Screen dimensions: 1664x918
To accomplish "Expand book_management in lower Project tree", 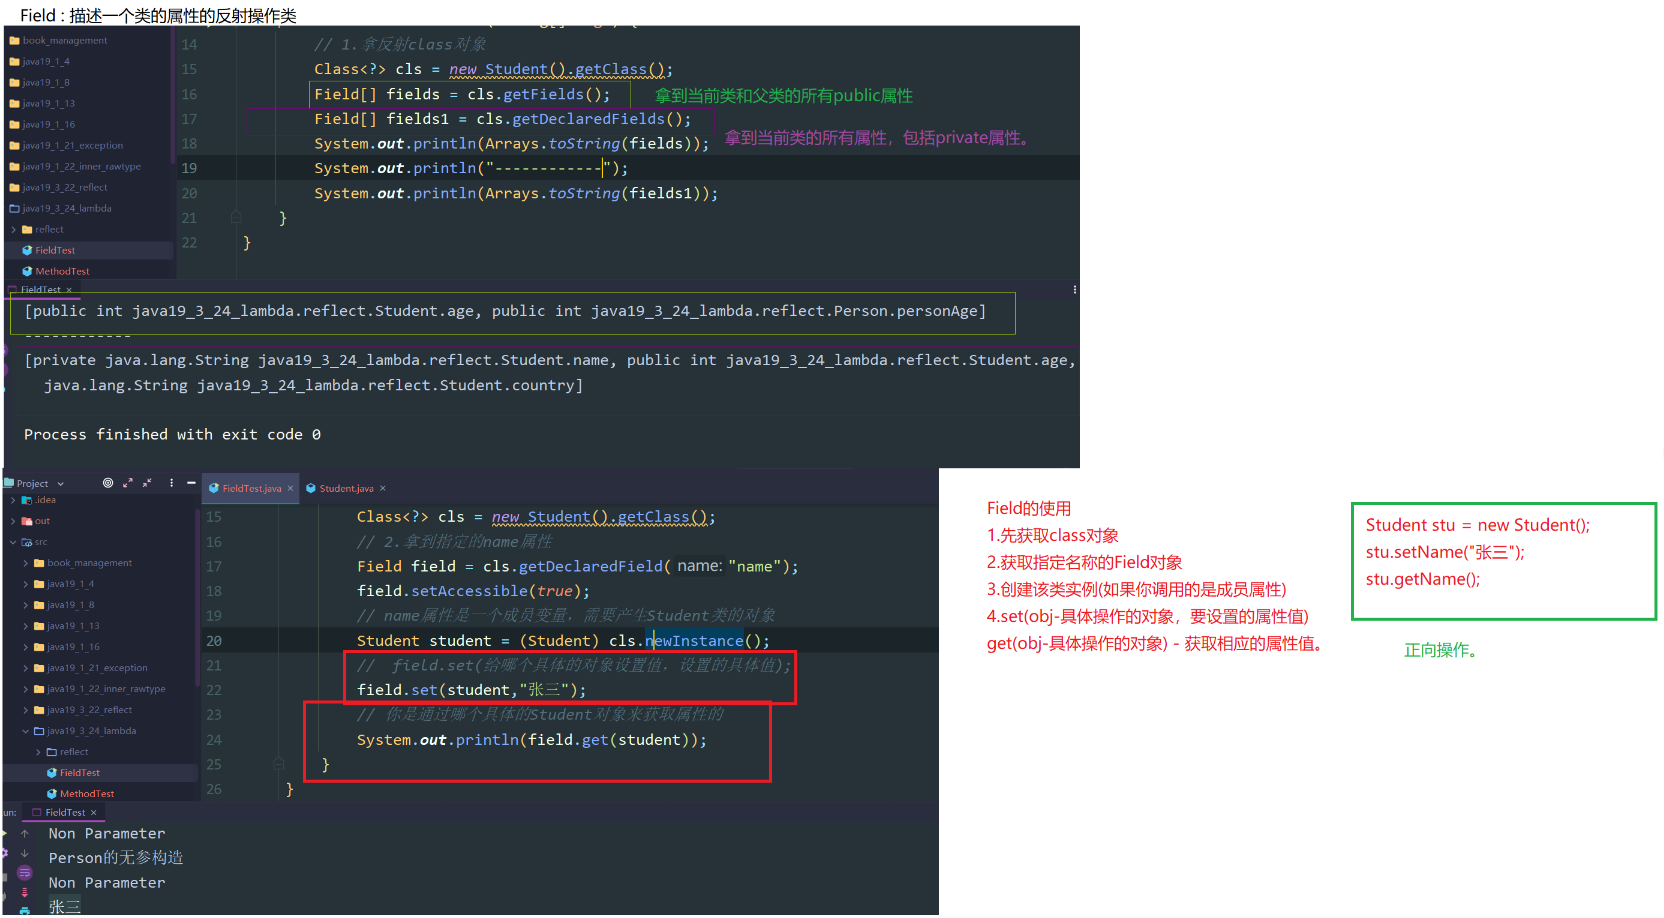I will pos(26,563).
